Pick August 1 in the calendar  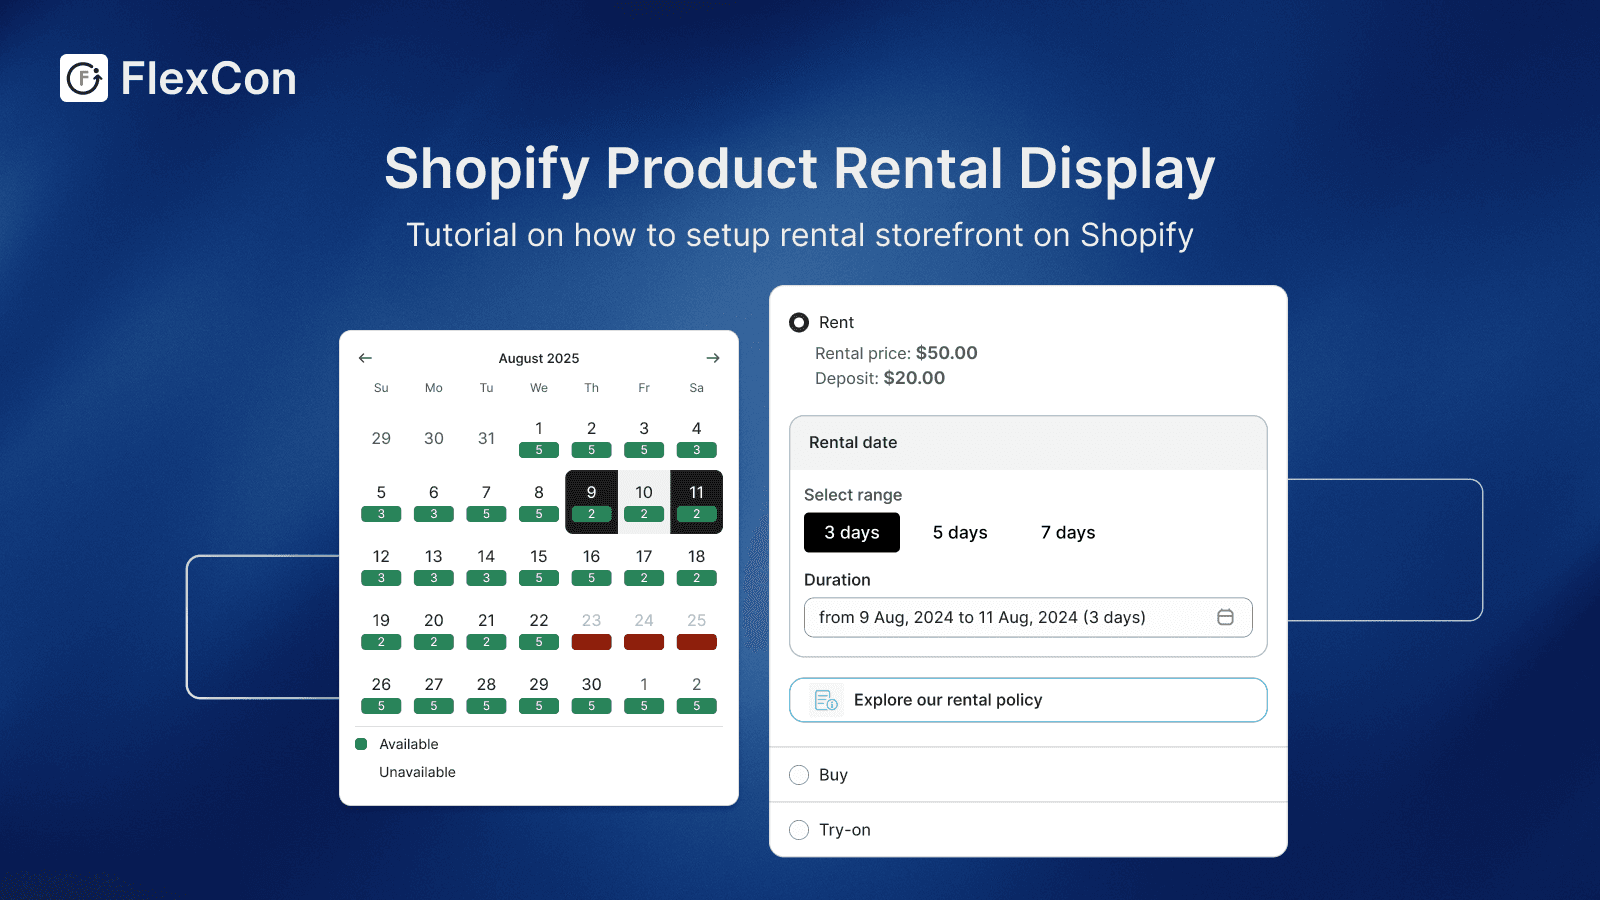[x=539, y=438]
